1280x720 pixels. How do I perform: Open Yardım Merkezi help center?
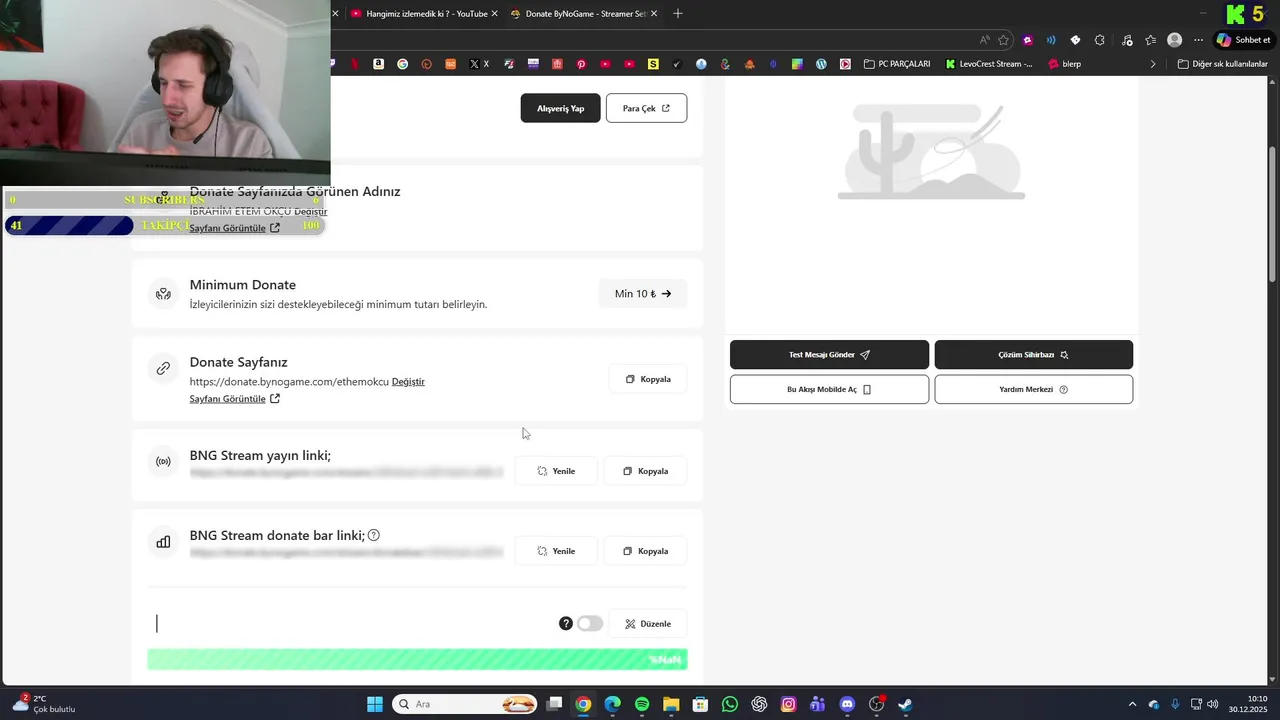(1033, 389)
